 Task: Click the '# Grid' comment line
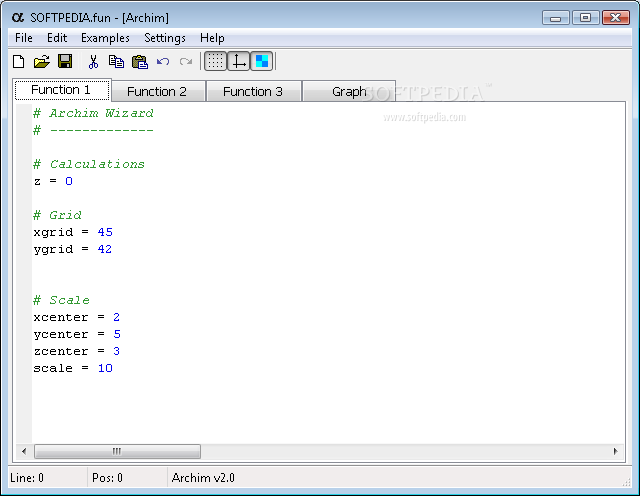tap(58, 215)
